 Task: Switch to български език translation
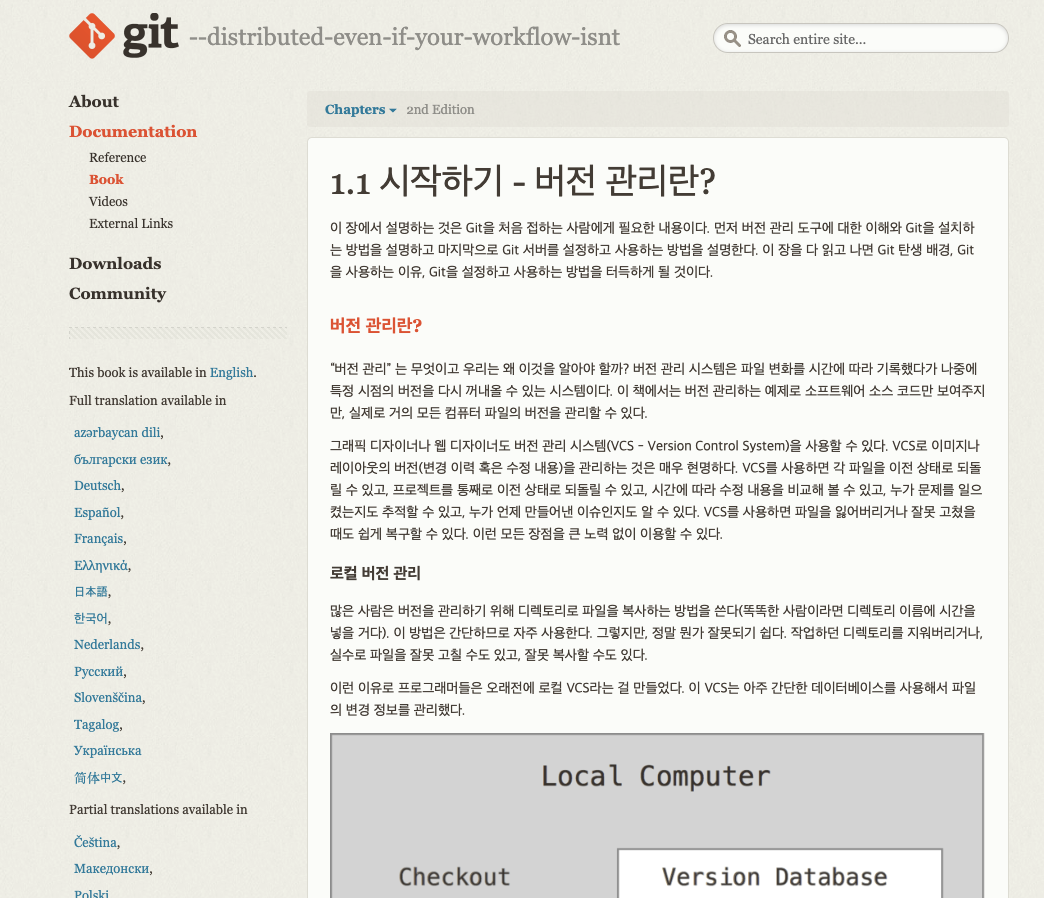121,459
